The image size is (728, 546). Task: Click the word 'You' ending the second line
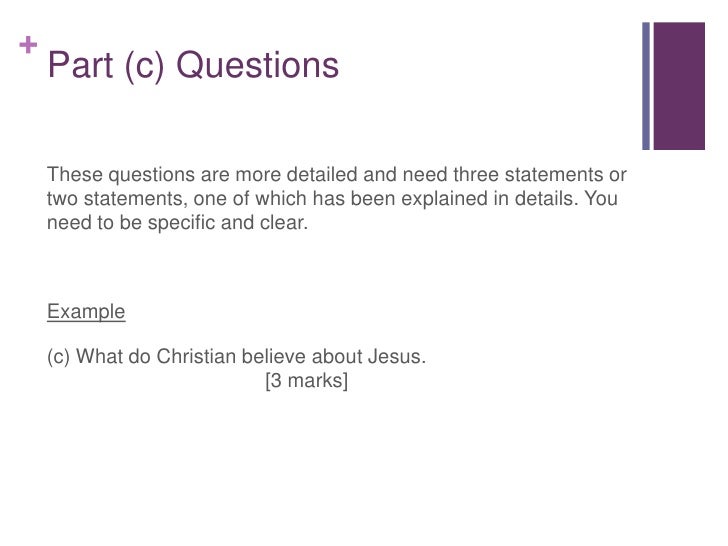[x=601, y=199]
